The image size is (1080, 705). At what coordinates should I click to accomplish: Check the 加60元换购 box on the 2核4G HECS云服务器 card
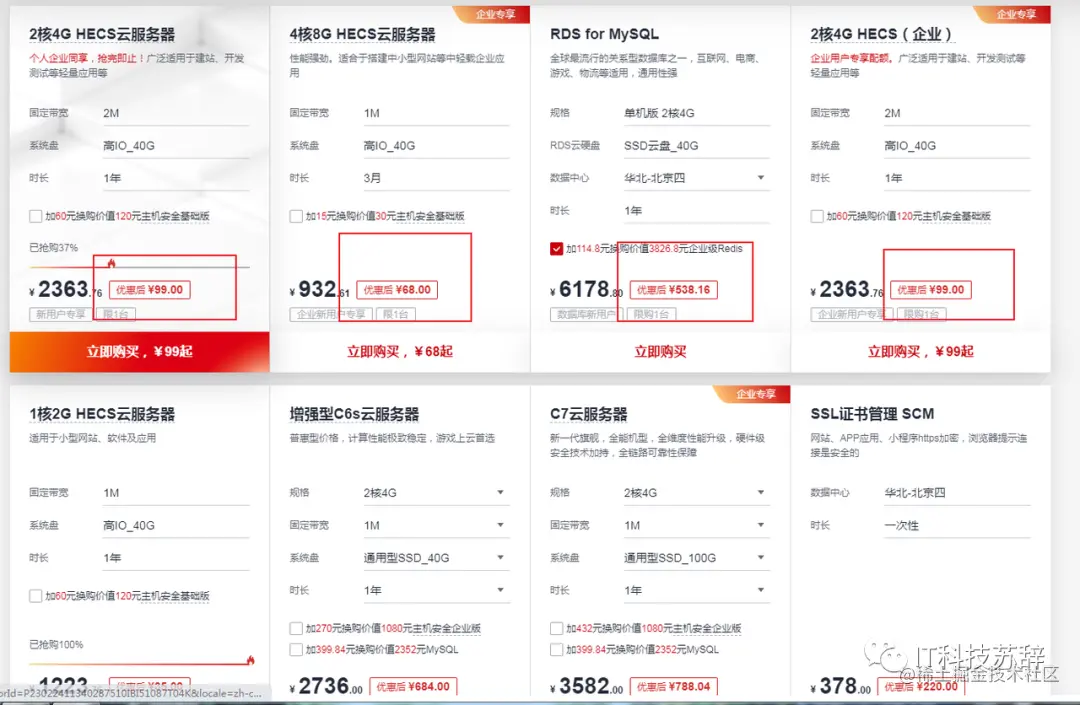[36, 216]
